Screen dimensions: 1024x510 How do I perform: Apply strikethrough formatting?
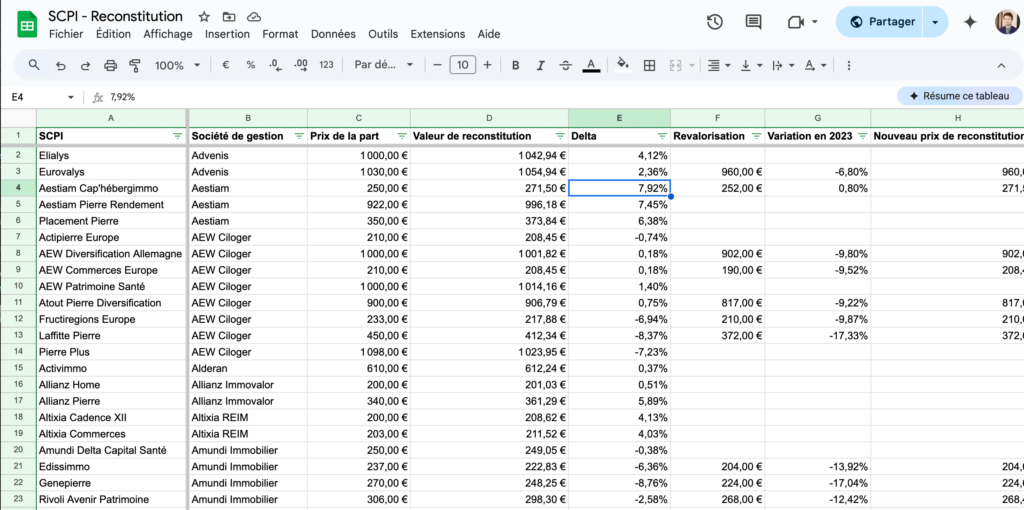click(566, 65)
